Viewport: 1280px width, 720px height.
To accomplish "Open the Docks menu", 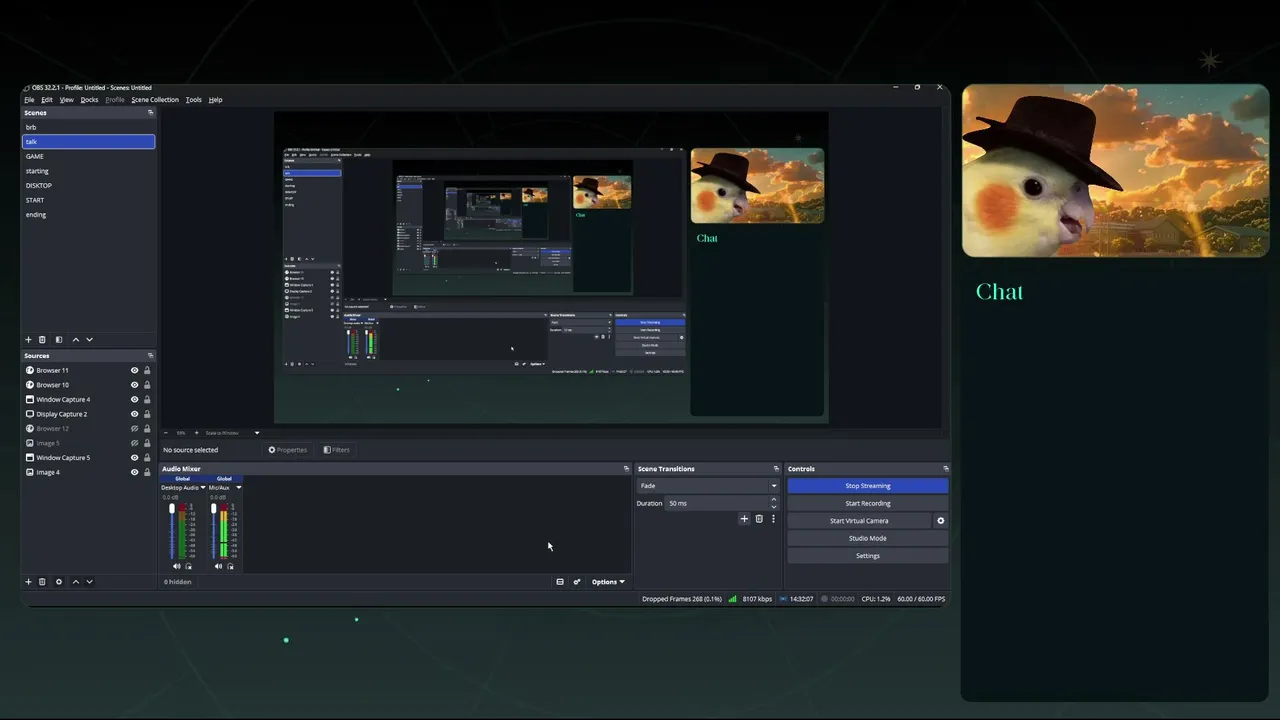I will pyautogui.click(x=90, y=100).
